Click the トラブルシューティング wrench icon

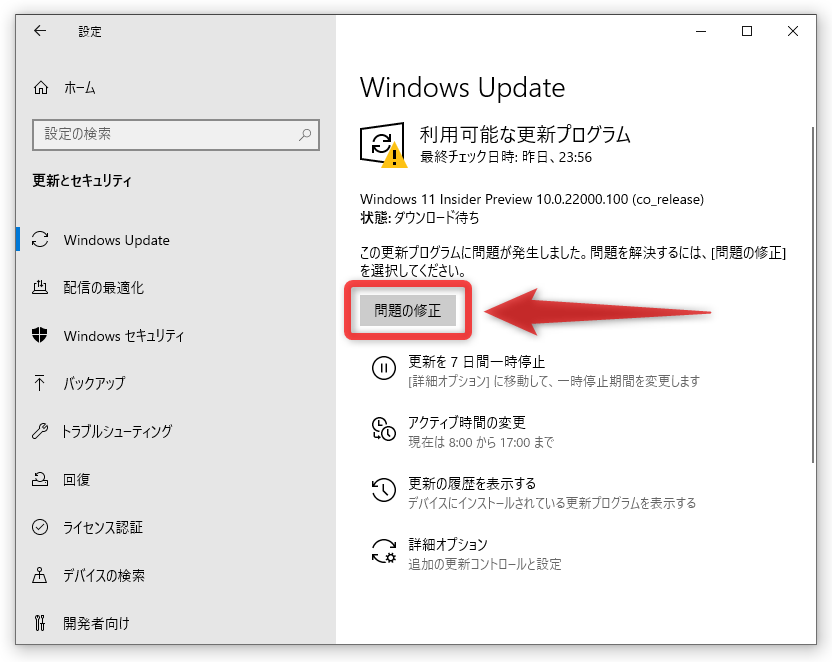coord(40,431)
